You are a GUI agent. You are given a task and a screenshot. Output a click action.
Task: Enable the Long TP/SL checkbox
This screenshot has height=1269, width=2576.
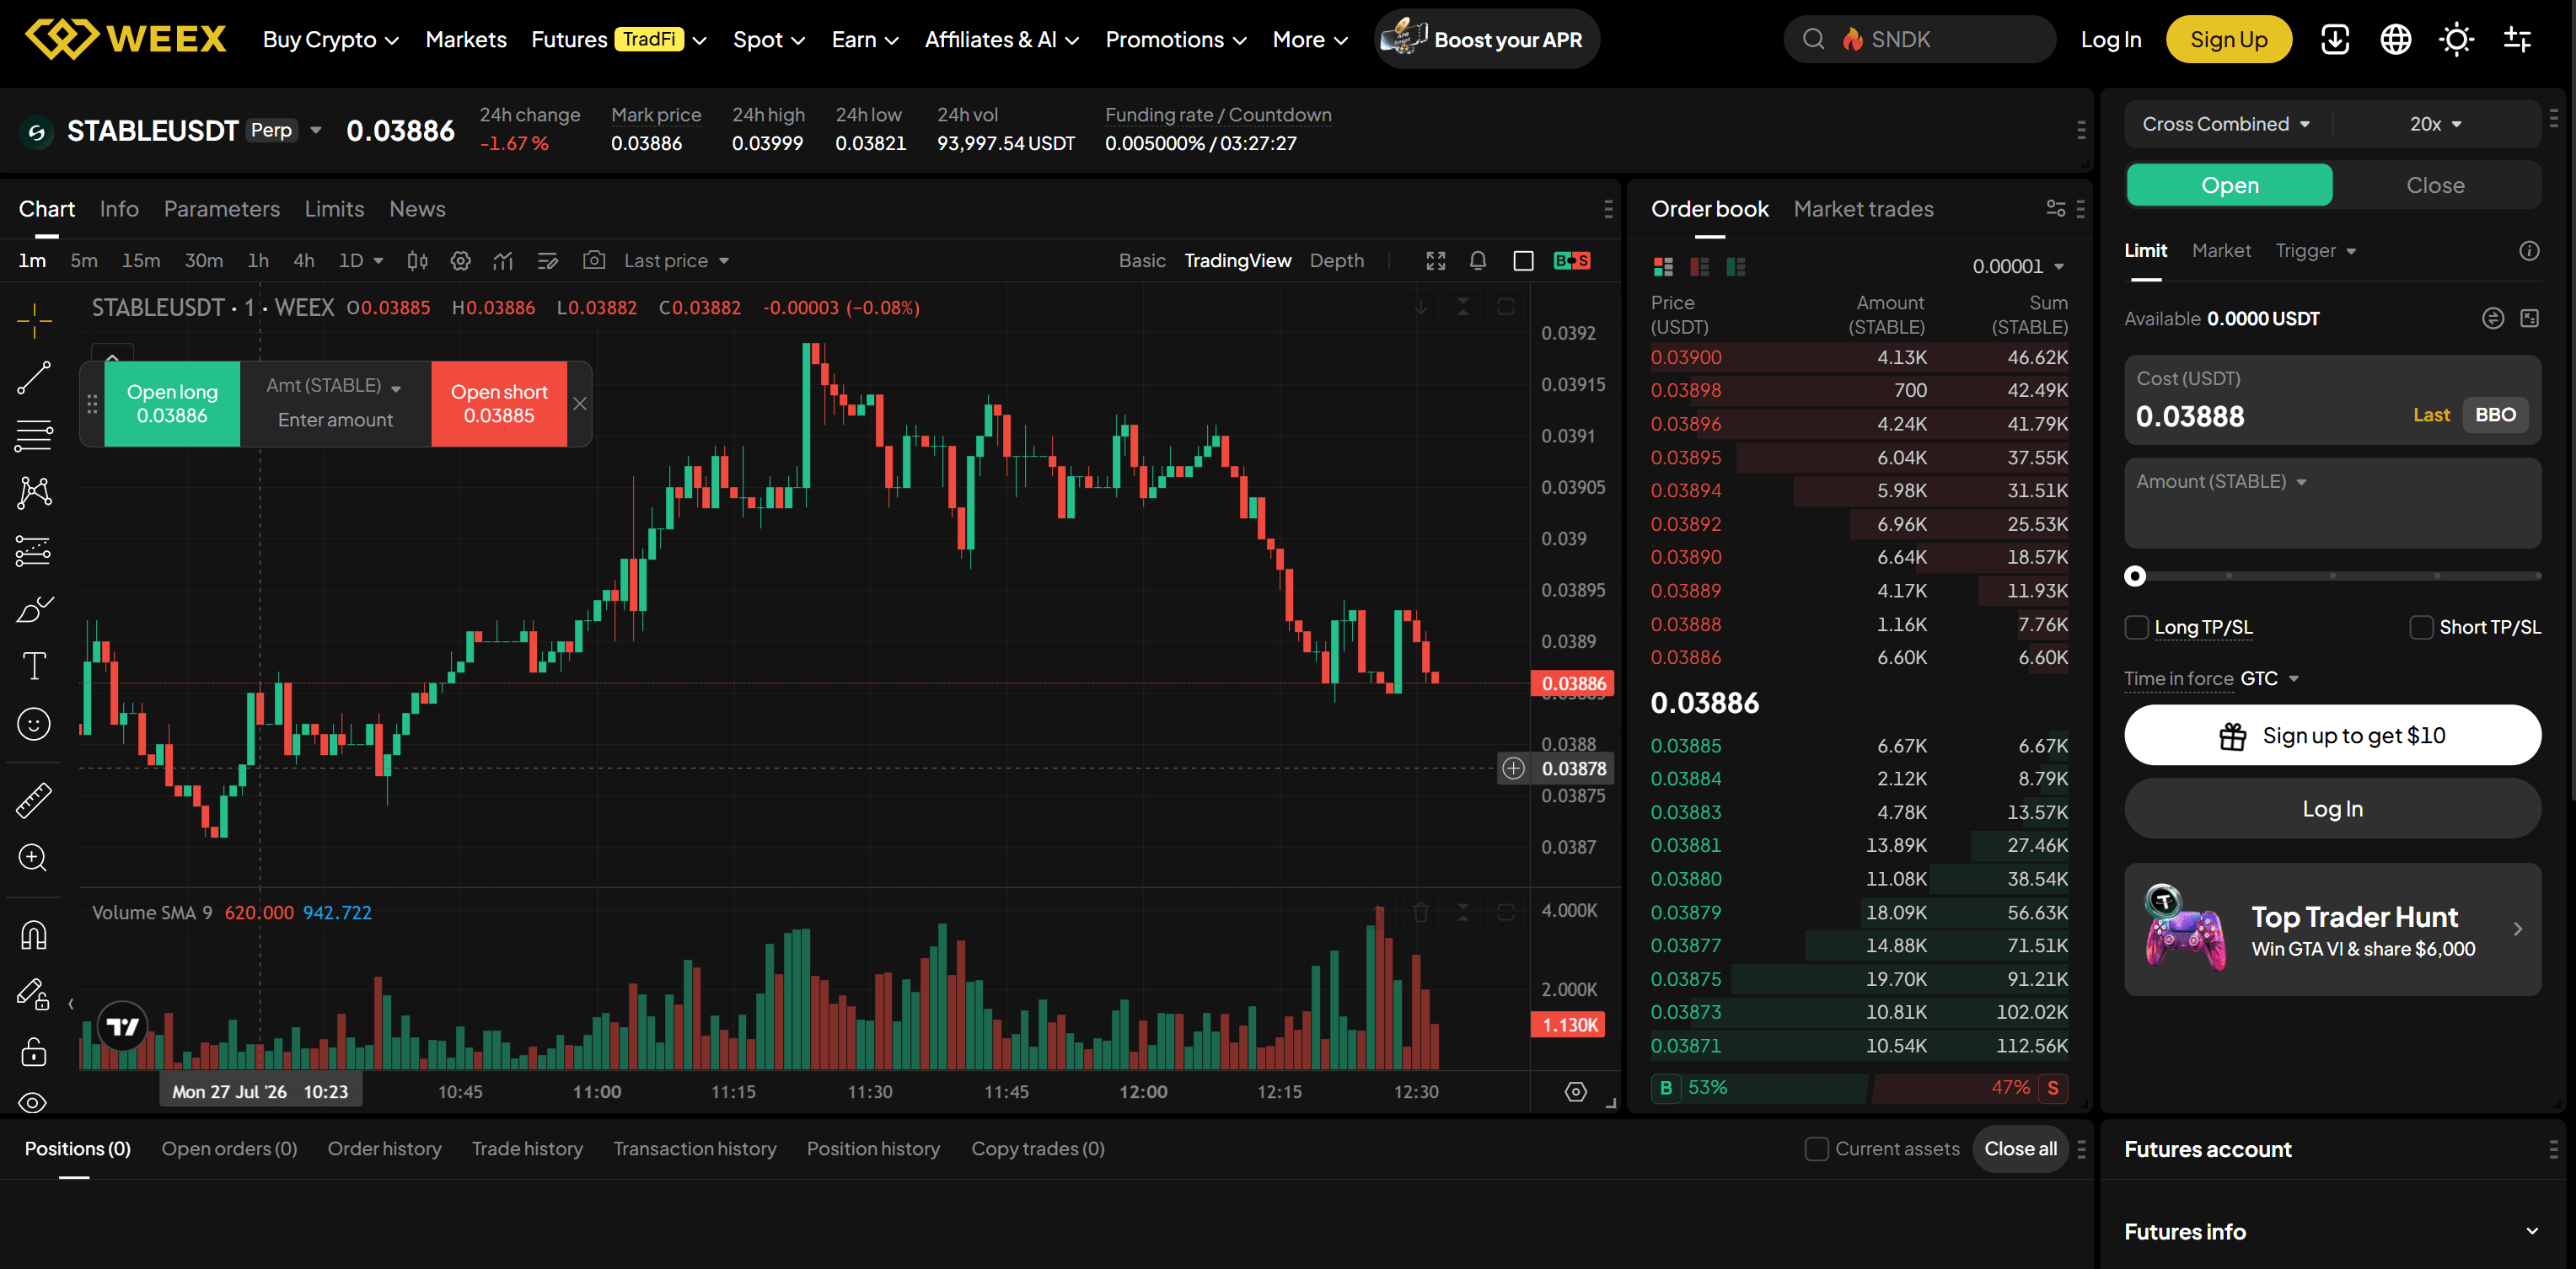[2136, 627]
